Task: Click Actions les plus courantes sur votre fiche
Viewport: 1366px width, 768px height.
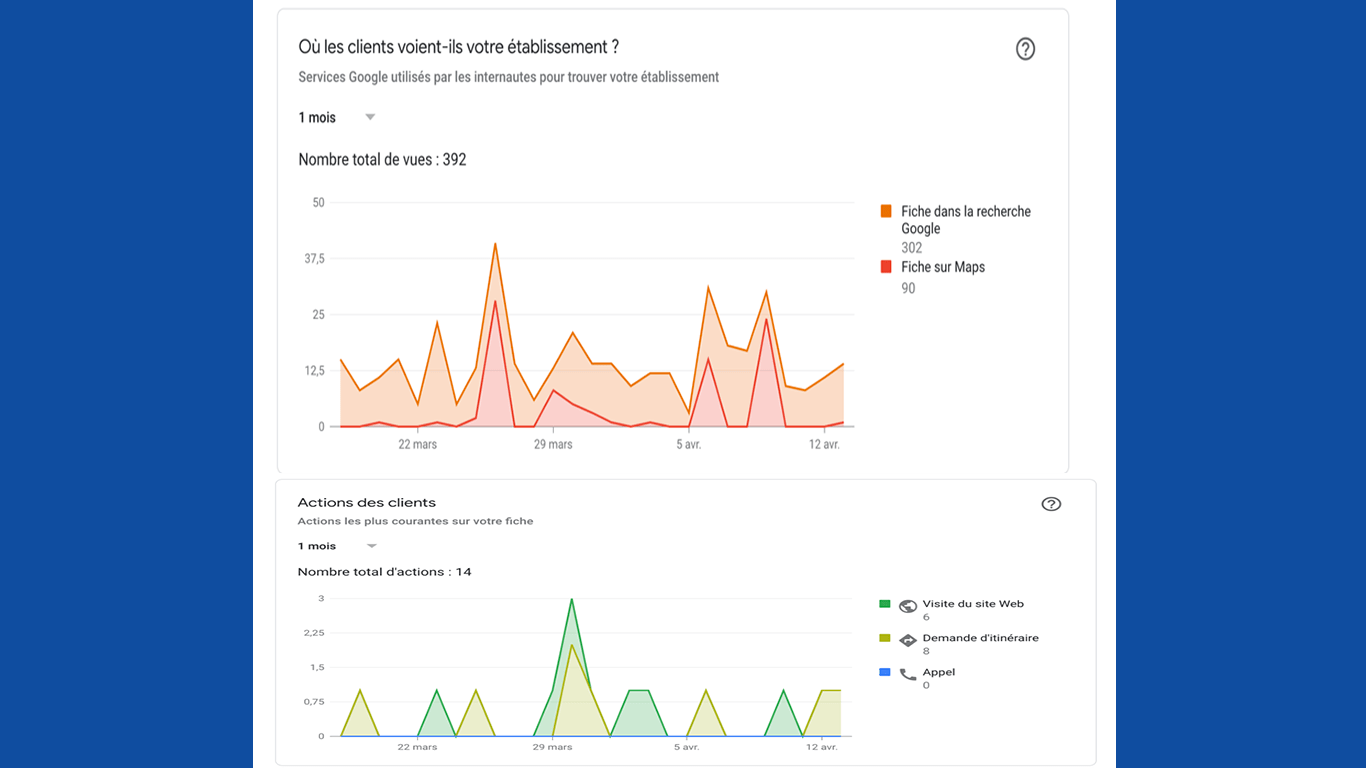Action: 415,521
